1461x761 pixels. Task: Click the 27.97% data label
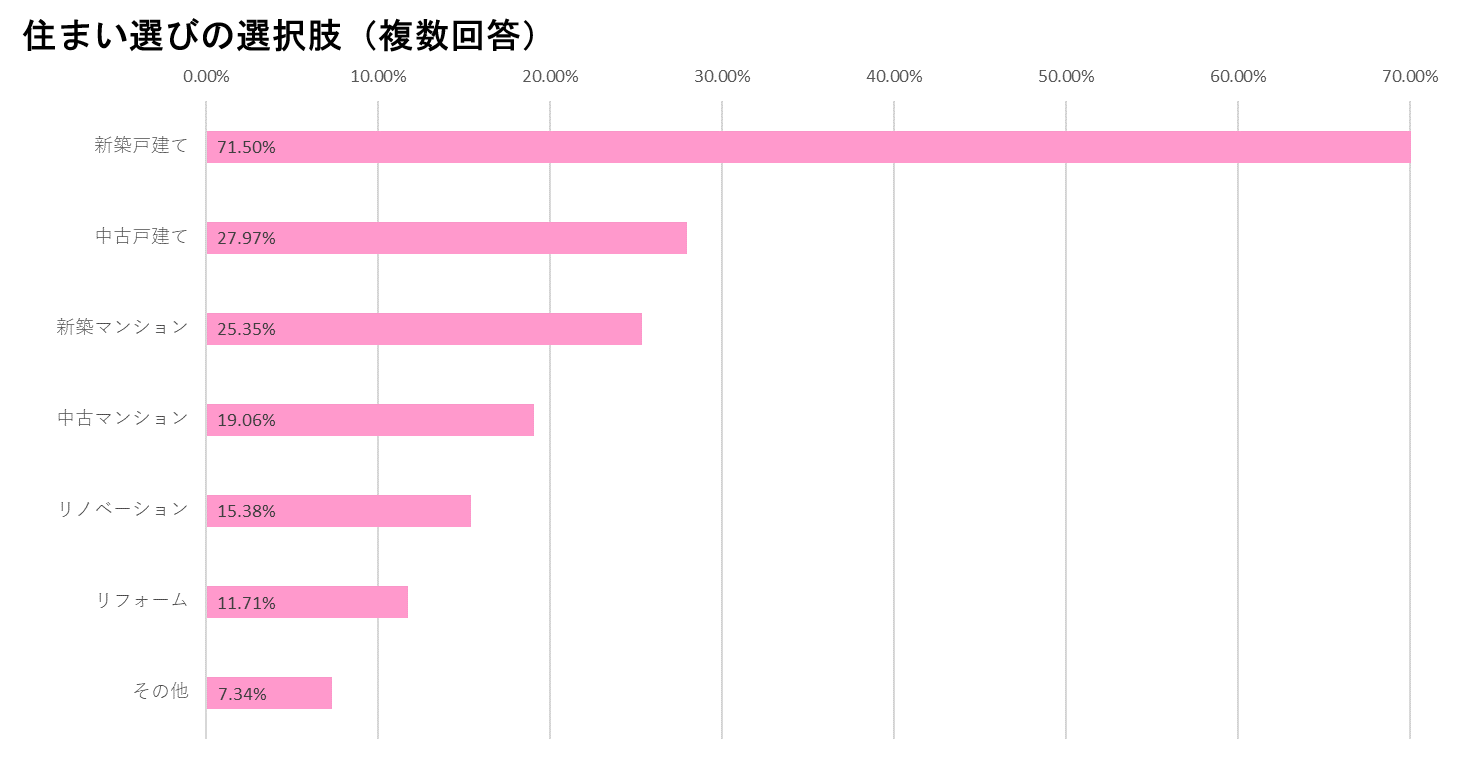point(247,238)
